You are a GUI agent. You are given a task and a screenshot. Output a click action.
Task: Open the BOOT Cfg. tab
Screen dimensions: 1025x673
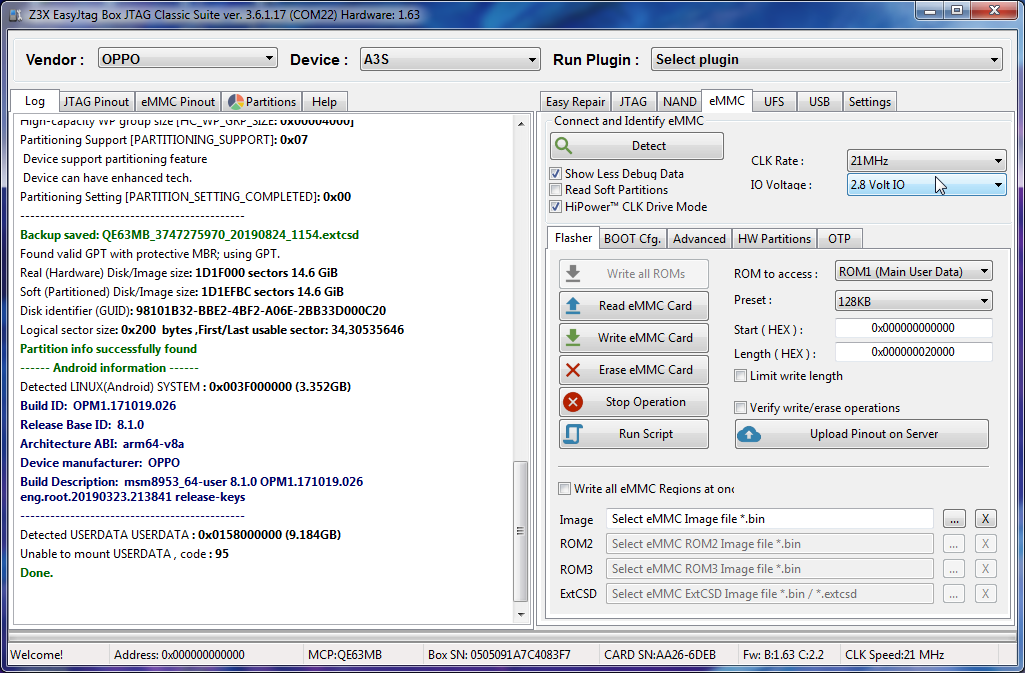click(x=632, y=238)
